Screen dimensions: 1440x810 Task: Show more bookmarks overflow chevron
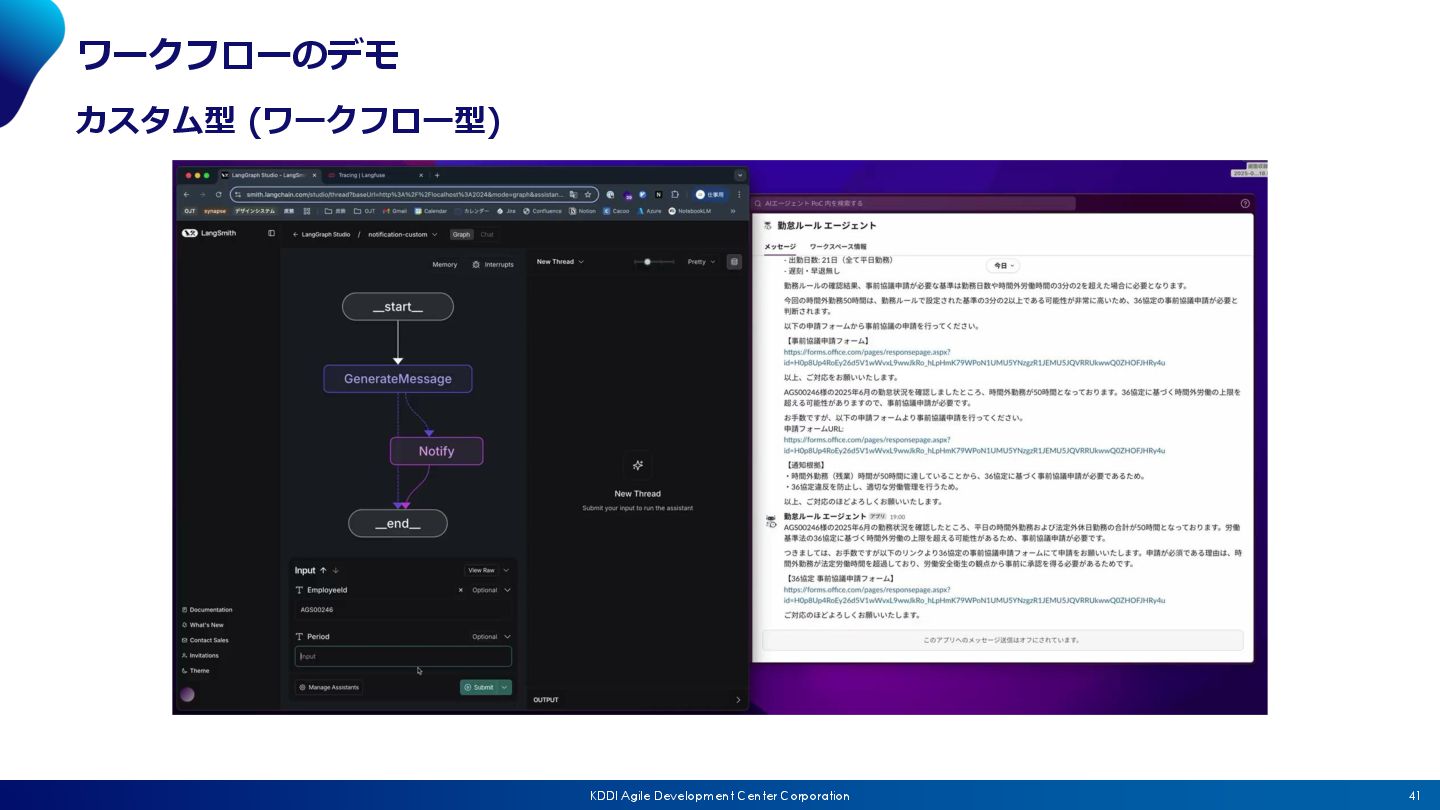pyautogui.click(x=733, y=211)
